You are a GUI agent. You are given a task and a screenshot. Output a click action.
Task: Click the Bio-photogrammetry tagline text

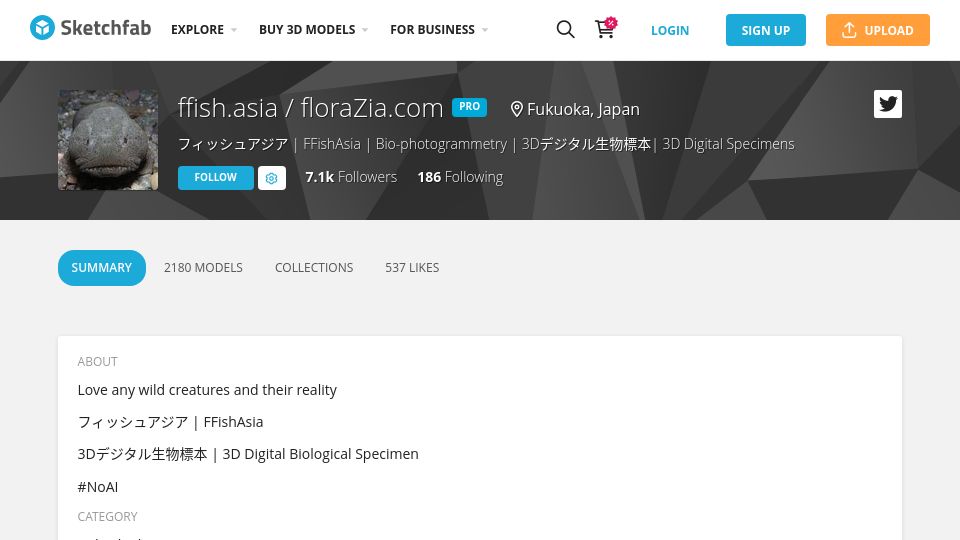pos(441,144)
